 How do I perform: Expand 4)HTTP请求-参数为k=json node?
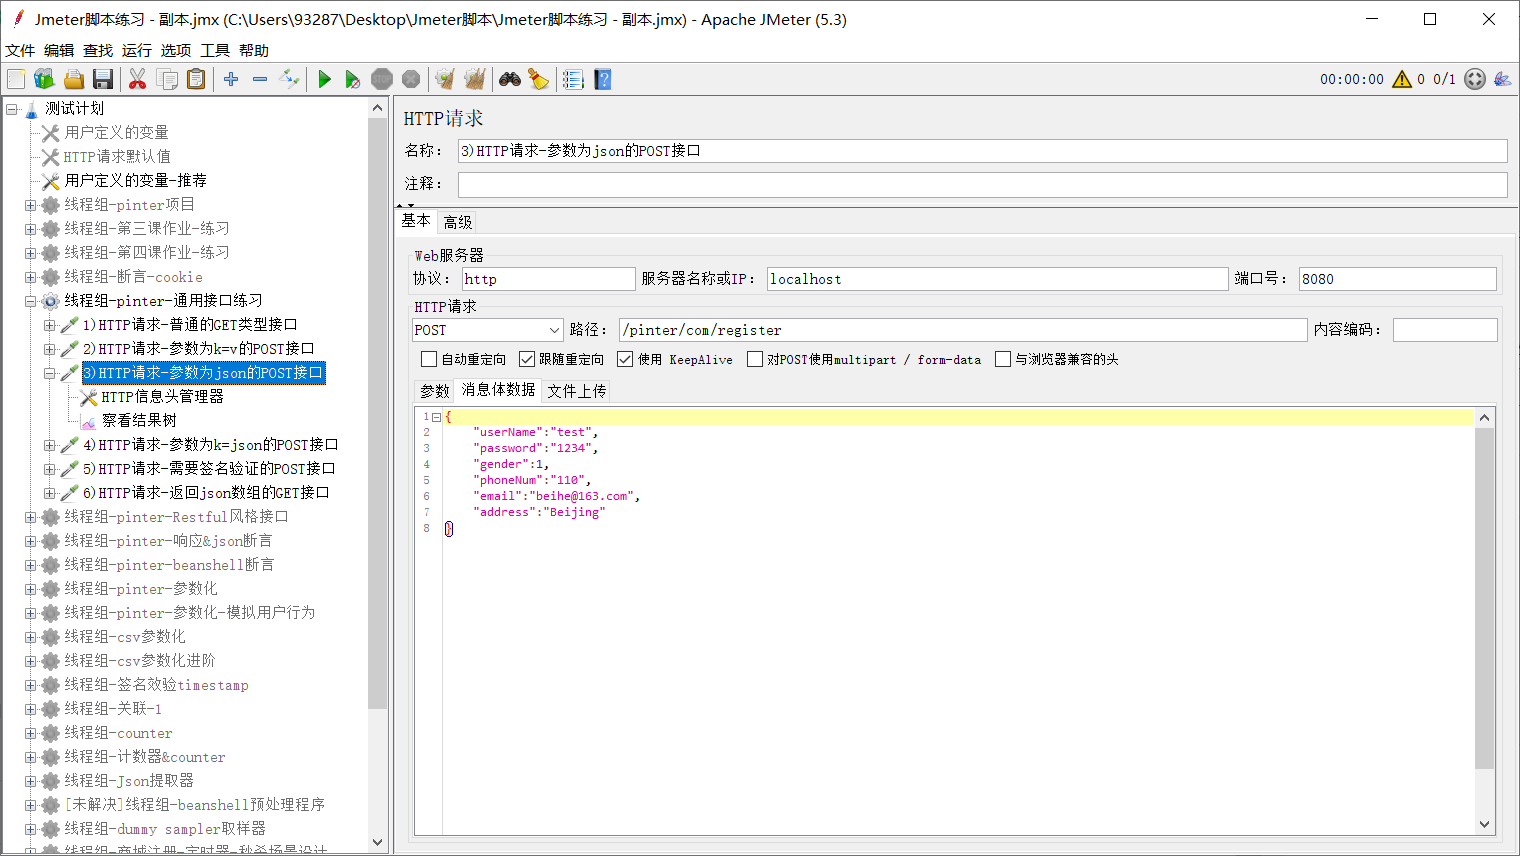tap(50, 444)
